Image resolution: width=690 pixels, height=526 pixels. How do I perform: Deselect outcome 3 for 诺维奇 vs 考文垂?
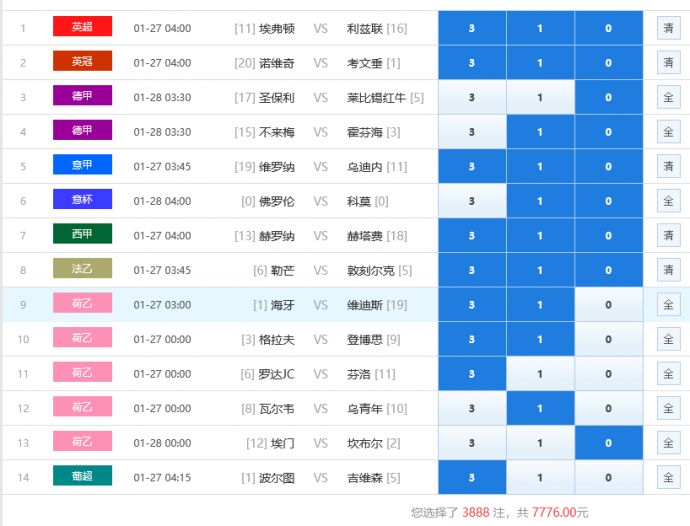(472, 63)
